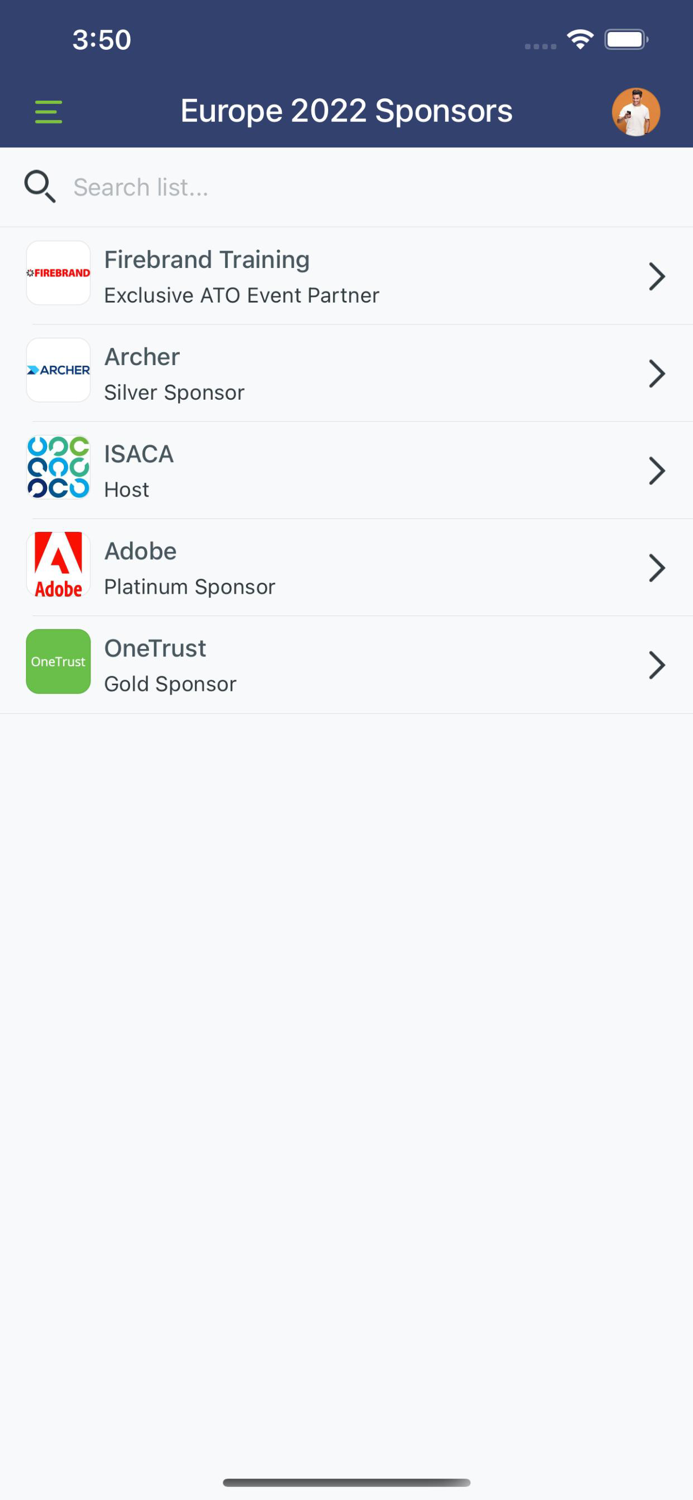Select the Firebrand Training logo
This screenshot has height=1500, width=693.
[57, 272]
